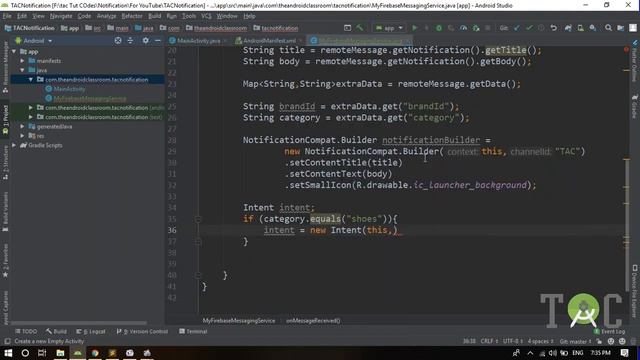
Task: Click the collapse-all icon in Project panel
Action: pyautogui.click(x=130, y=40)
